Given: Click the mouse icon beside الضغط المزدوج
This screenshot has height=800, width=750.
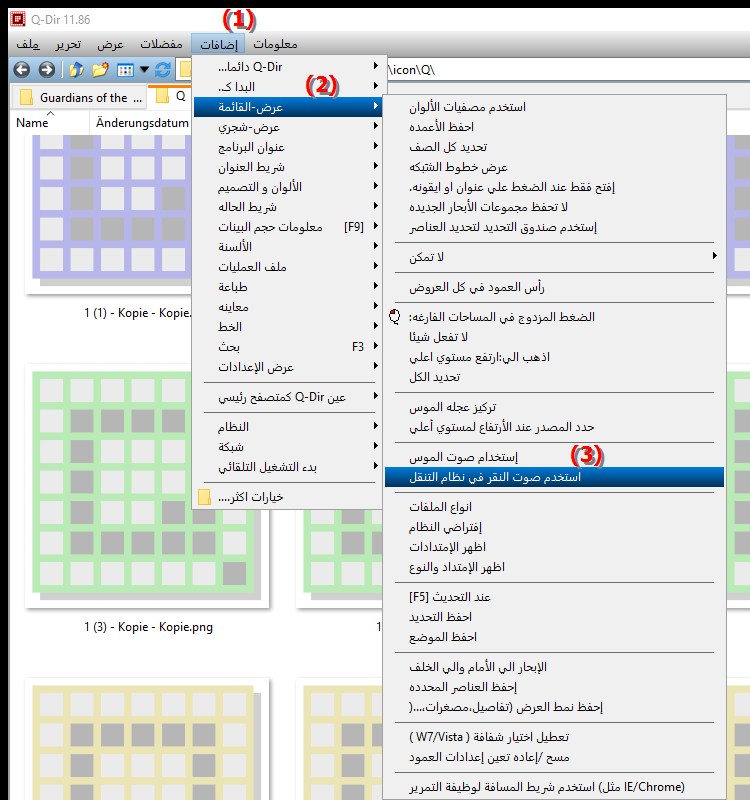Looking at the screenshot, I should (x=395, y=317).
